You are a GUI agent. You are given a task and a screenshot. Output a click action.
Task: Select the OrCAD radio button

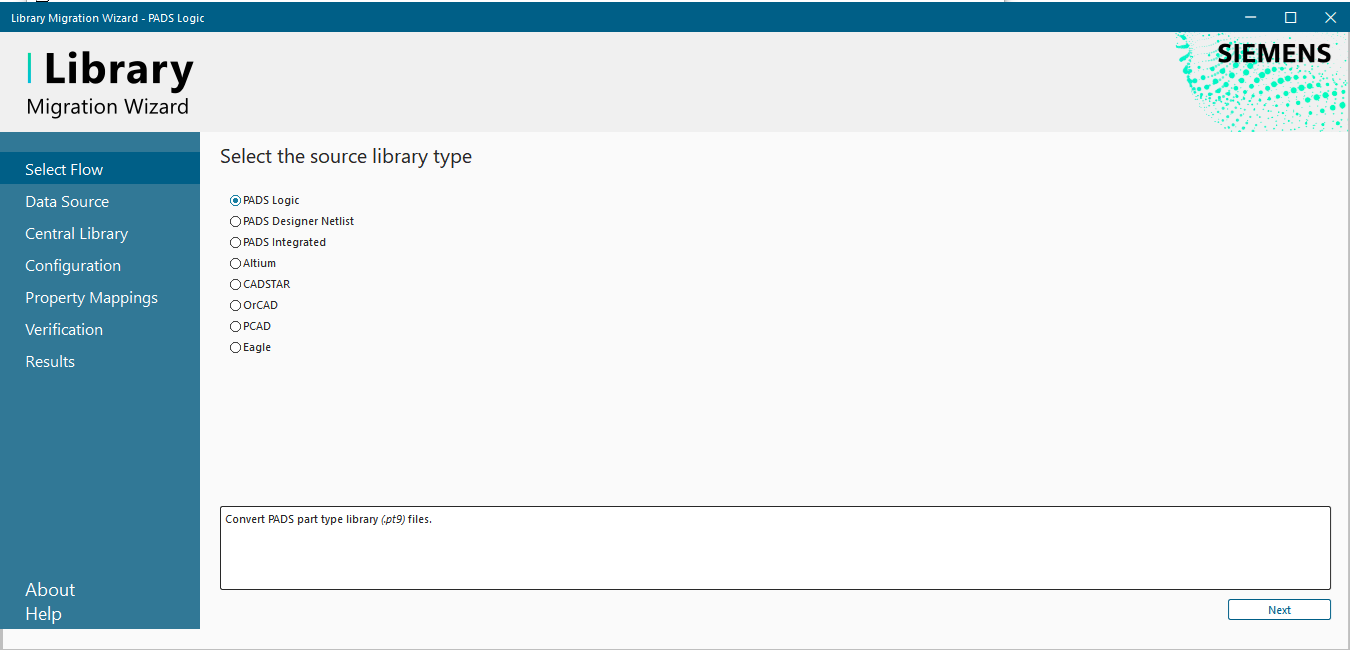(x=236, y=306)
